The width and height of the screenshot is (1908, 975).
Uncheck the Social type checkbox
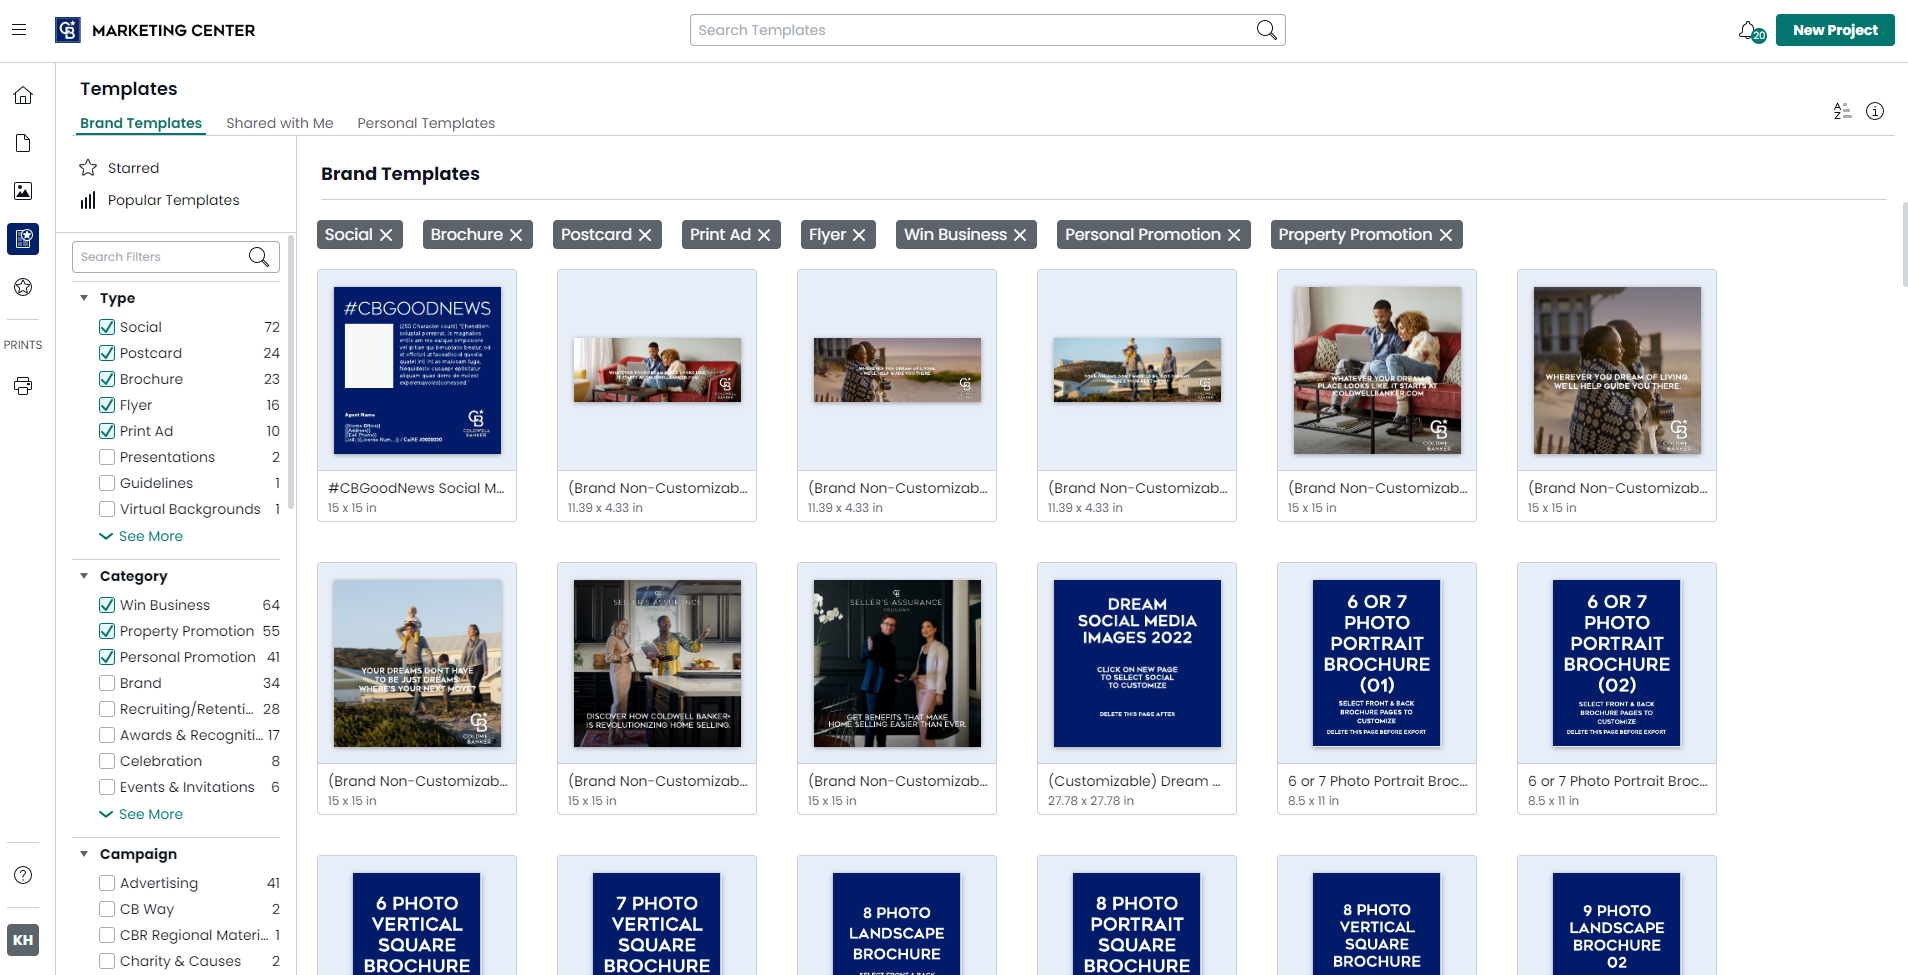107,327
